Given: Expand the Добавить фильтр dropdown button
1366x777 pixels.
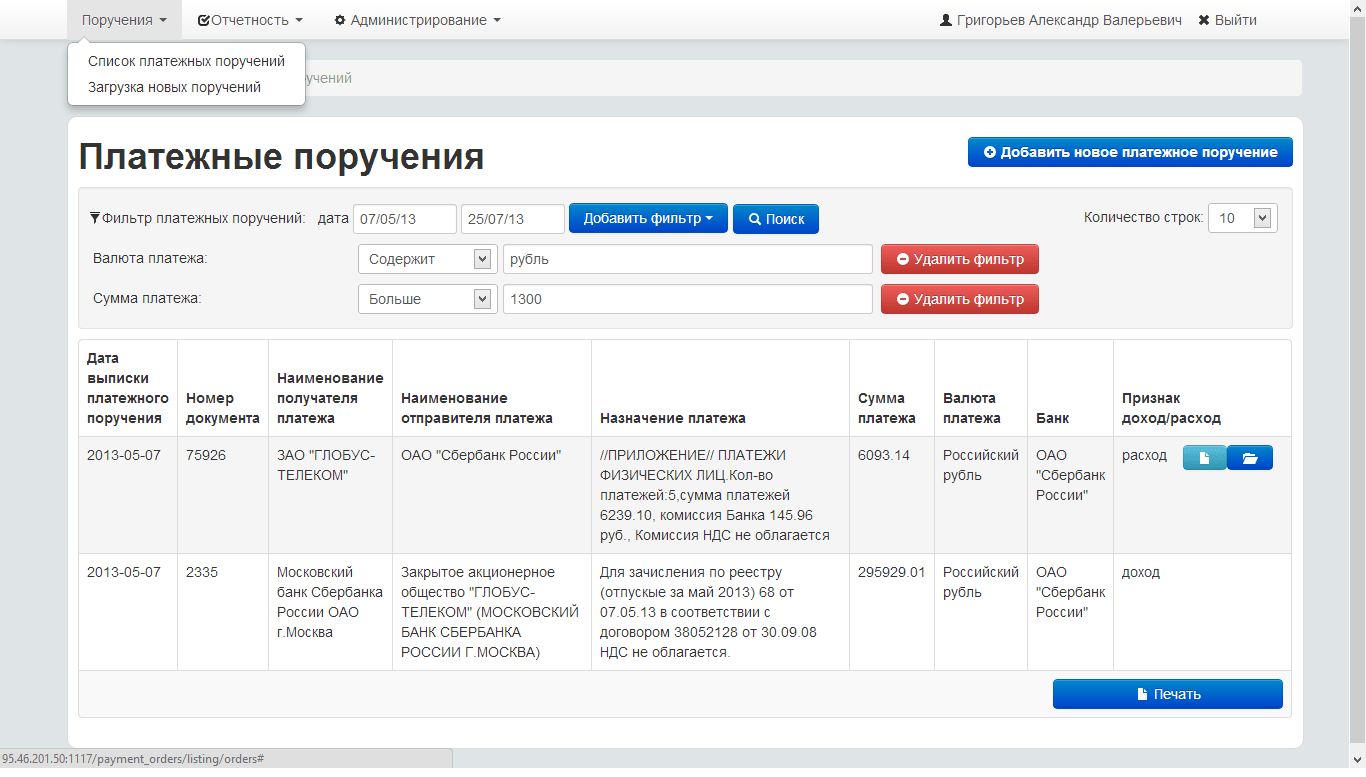Looking at the screenshot, I should point(648,218).
